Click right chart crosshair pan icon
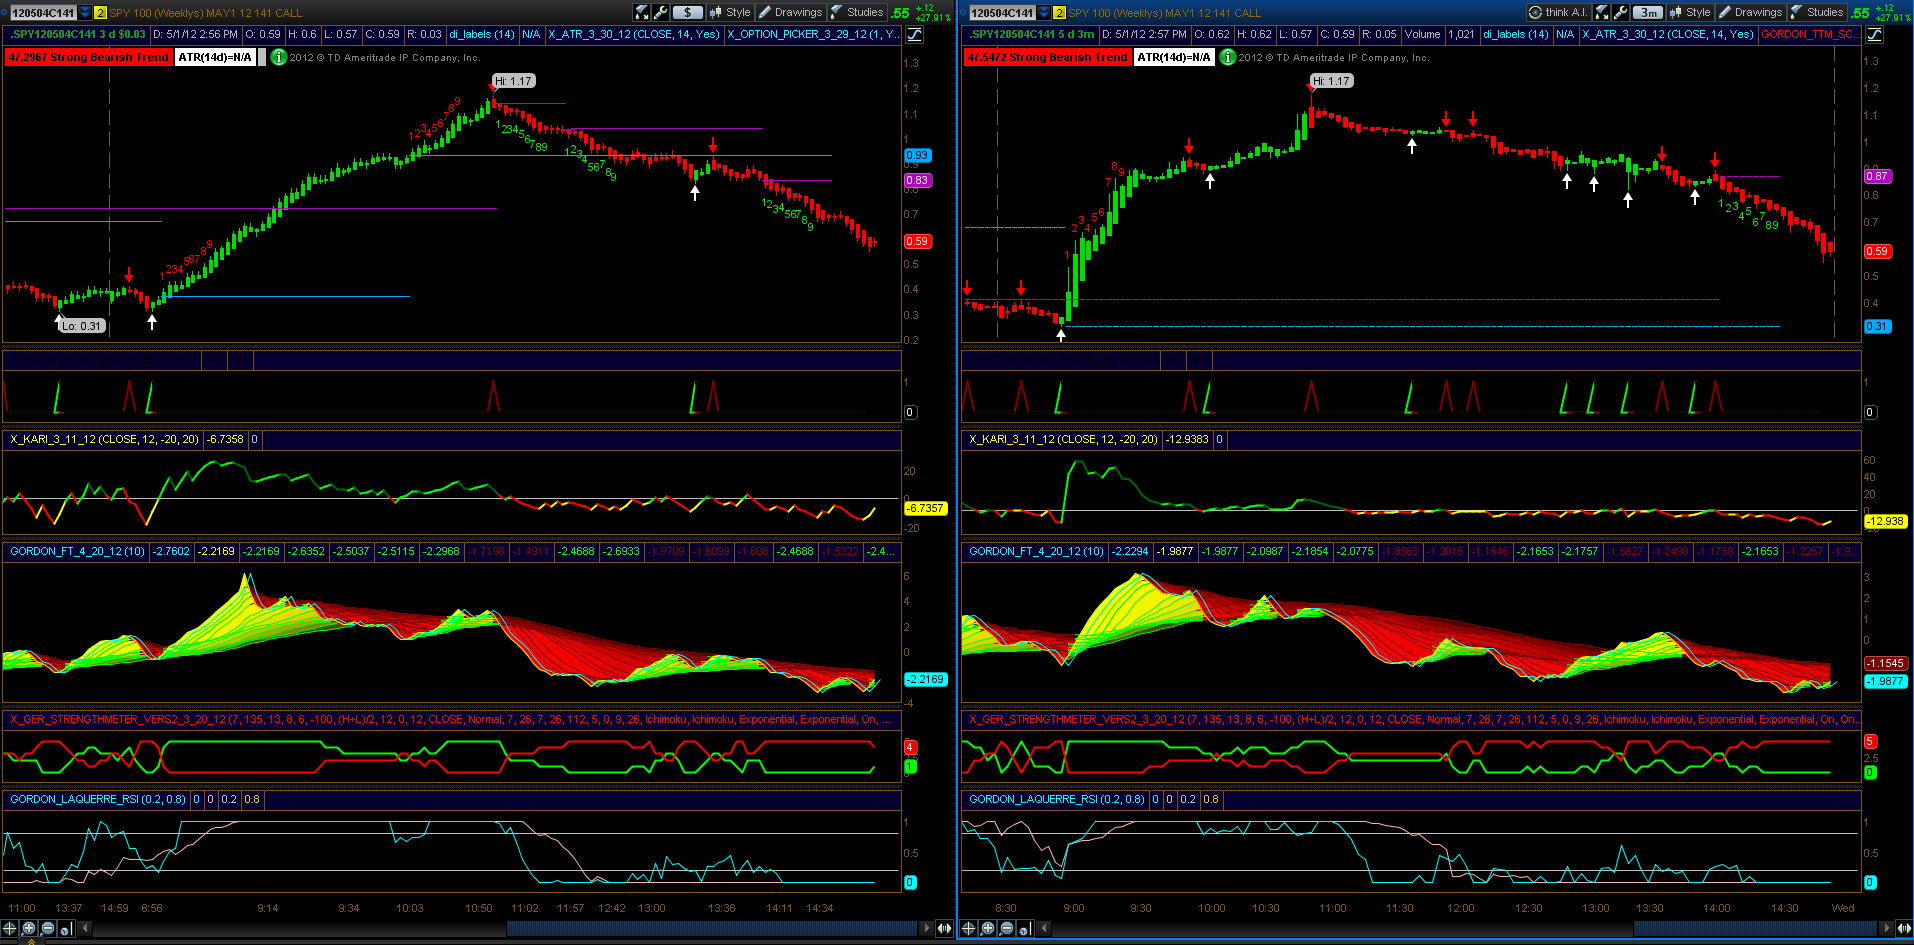1914x945 pixels. 968,928
